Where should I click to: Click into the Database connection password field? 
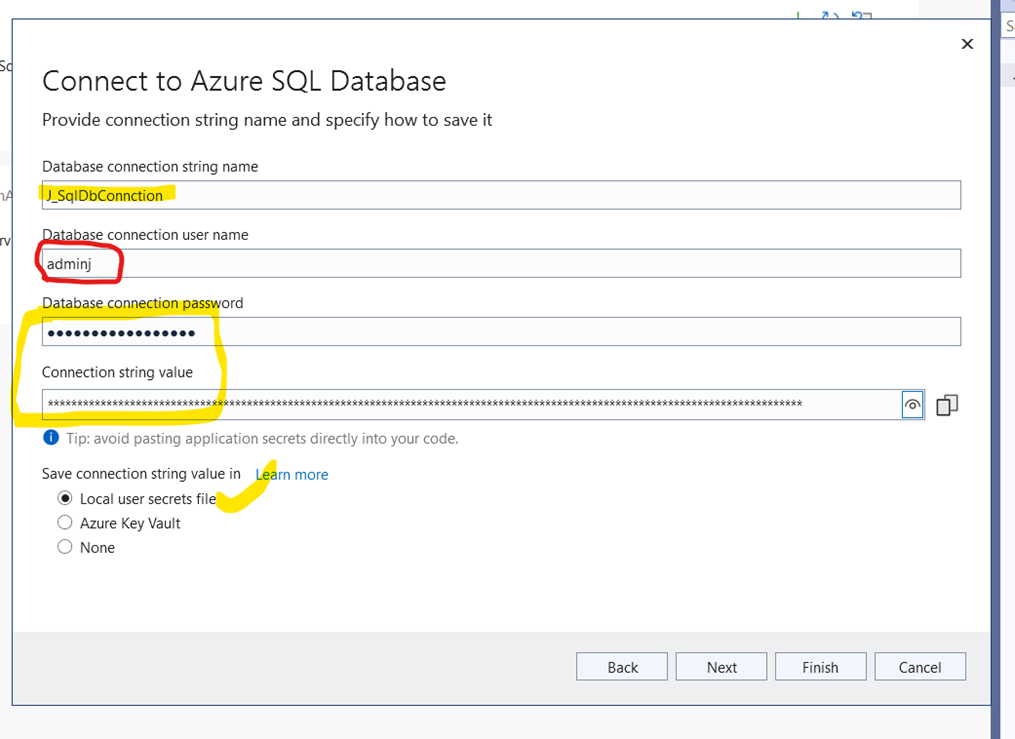pyautogui.click(x=502, y=331)
